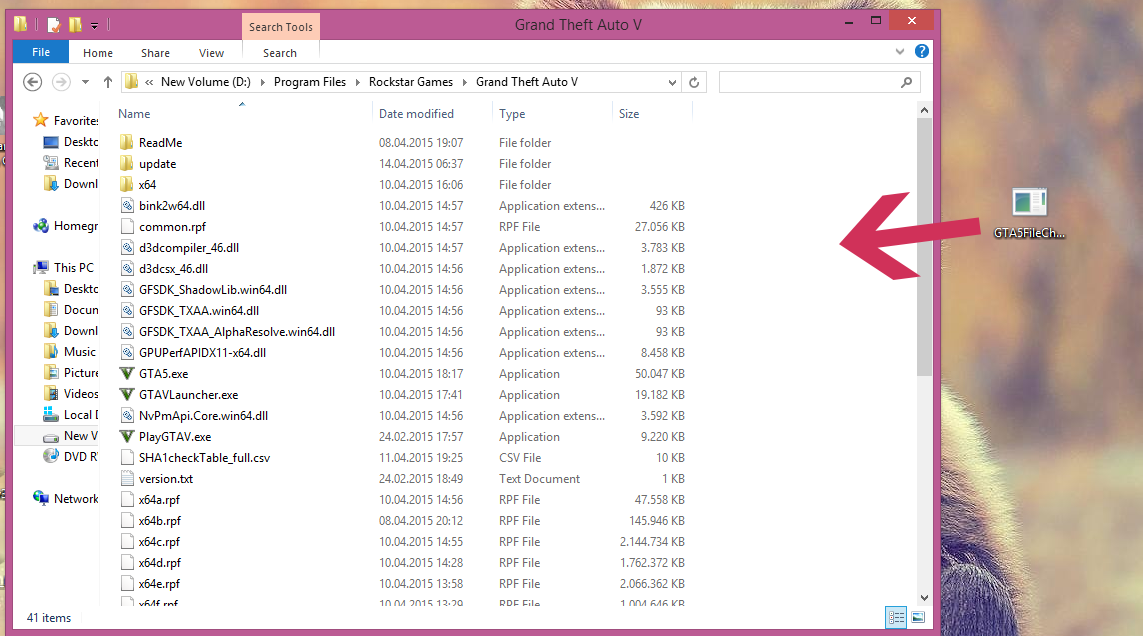Launch GTA5.exe from the file list

(x=162, y=373)
